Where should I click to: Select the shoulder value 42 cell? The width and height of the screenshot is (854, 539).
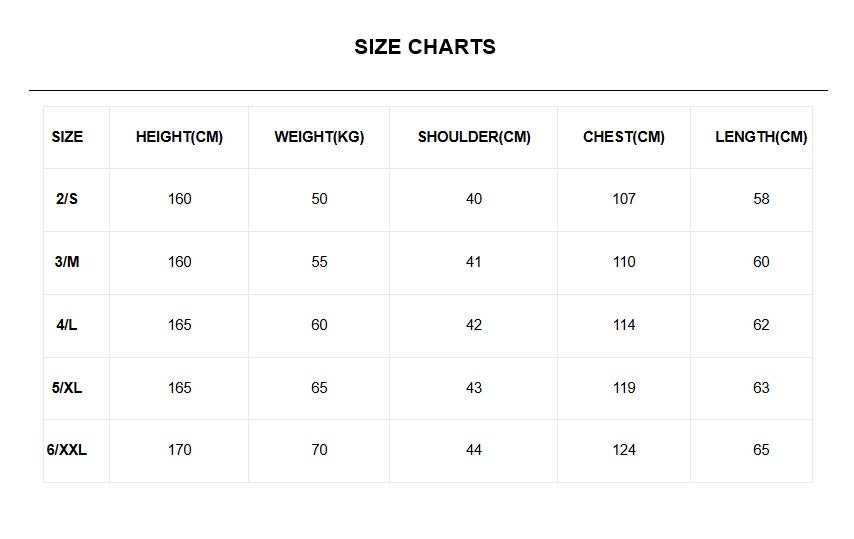click(x=474, y=325)
